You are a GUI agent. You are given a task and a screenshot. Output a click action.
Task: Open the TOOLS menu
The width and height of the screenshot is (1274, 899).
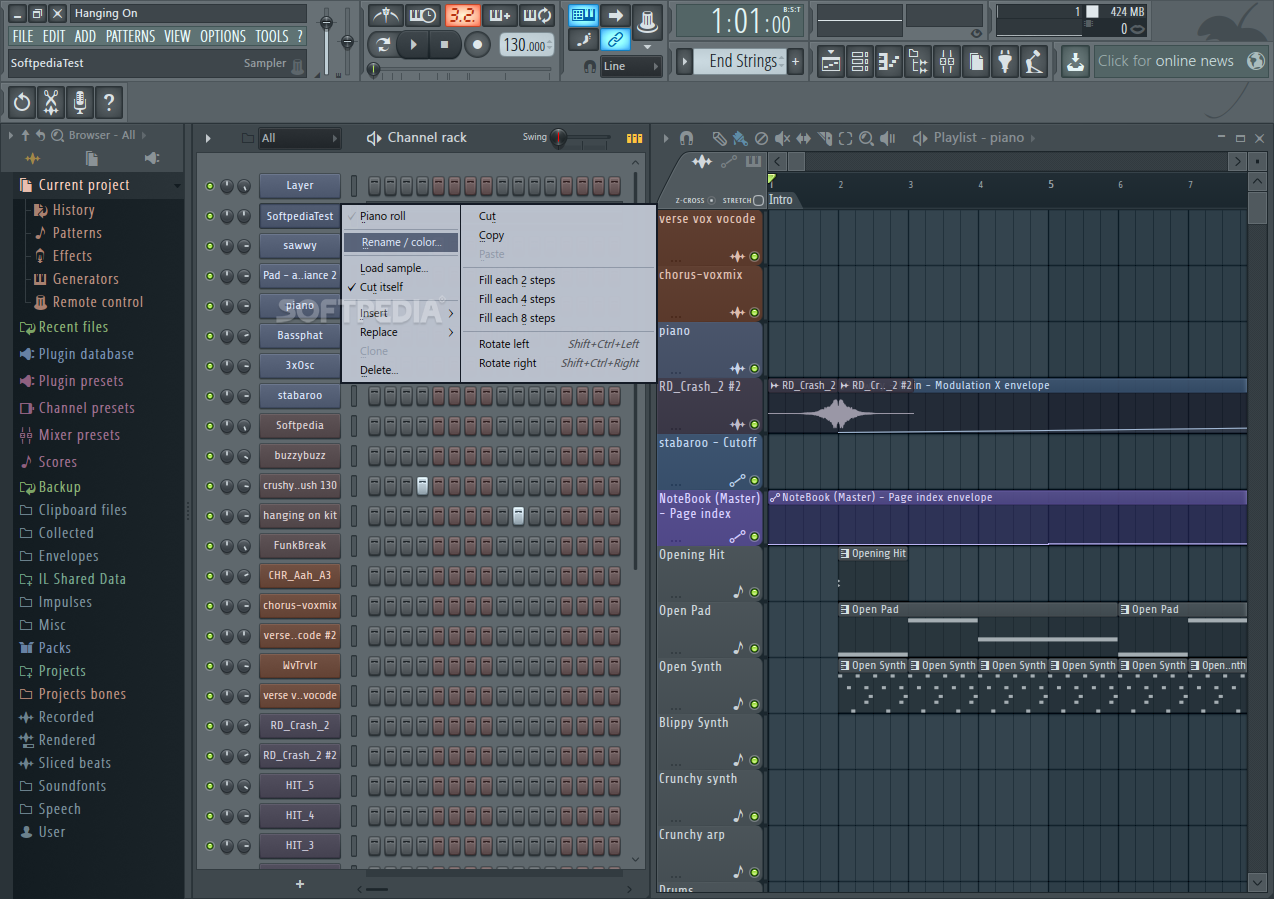[x=271, y=36]
